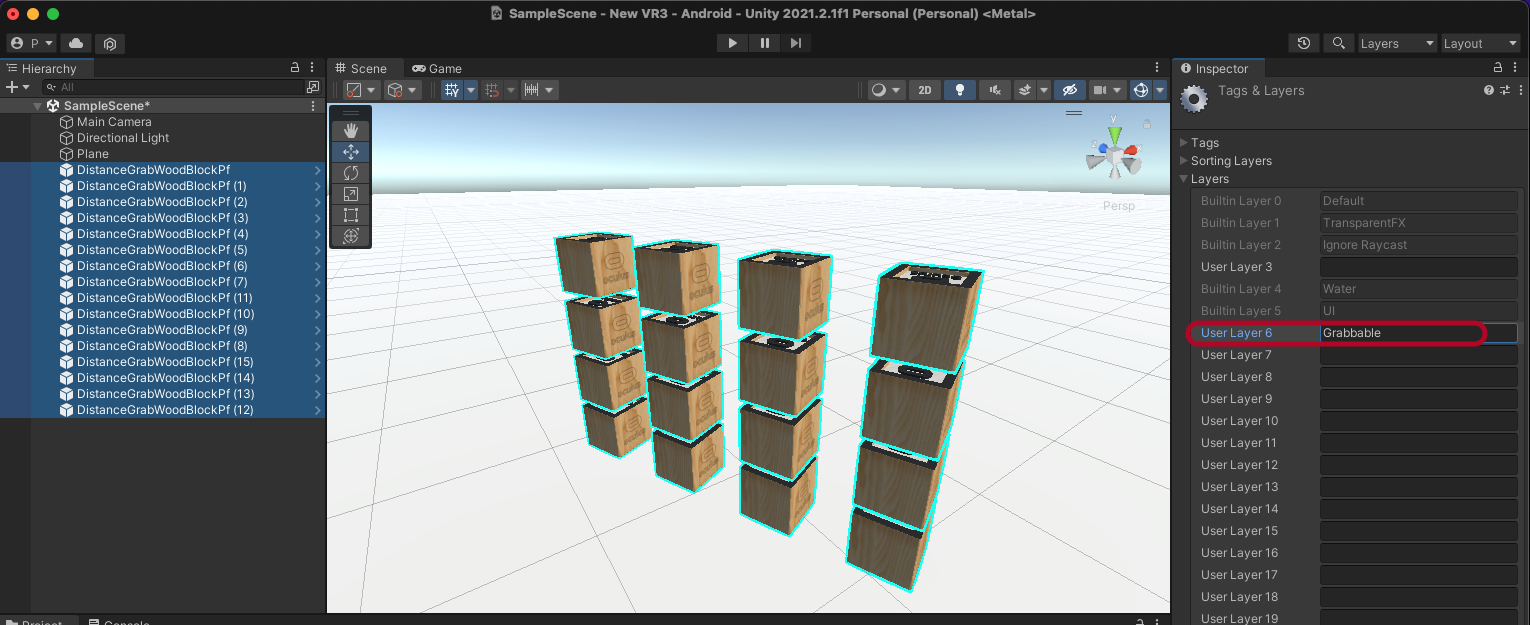Screen dimensions: 1530x625
Task: Start Play mode
Action: 733,43
